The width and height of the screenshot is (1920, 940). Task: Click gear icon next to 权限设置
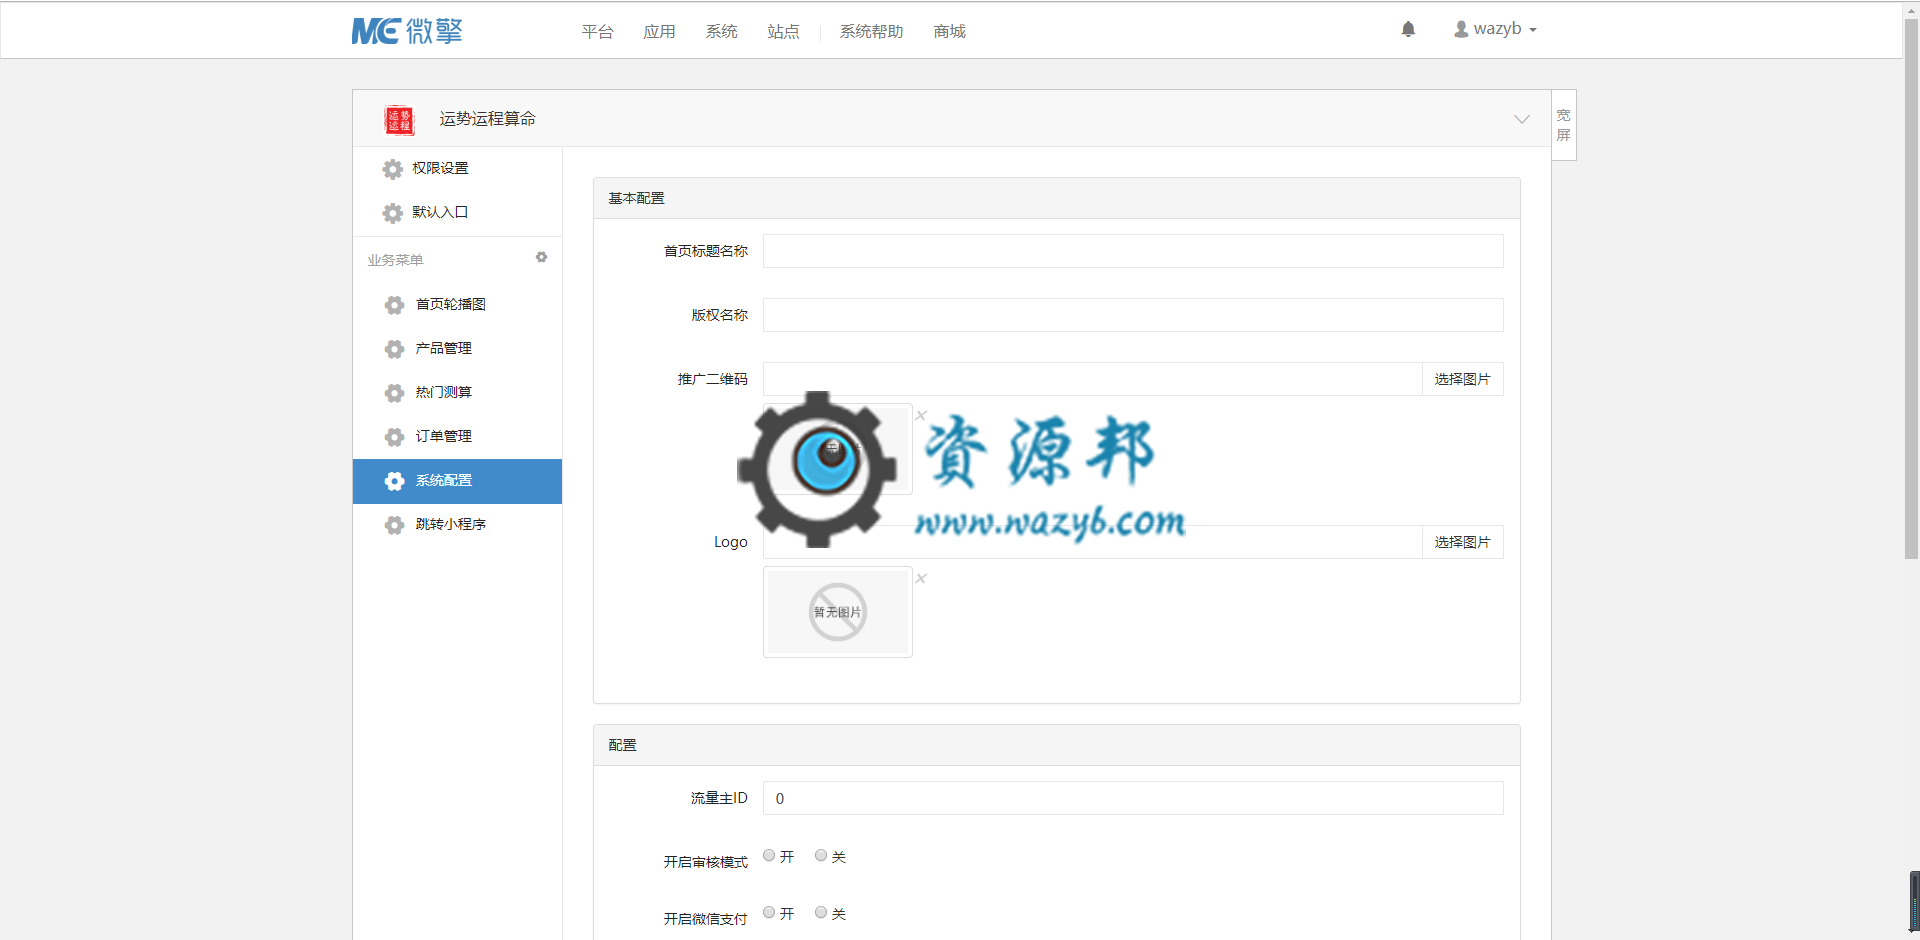[393, 169]
